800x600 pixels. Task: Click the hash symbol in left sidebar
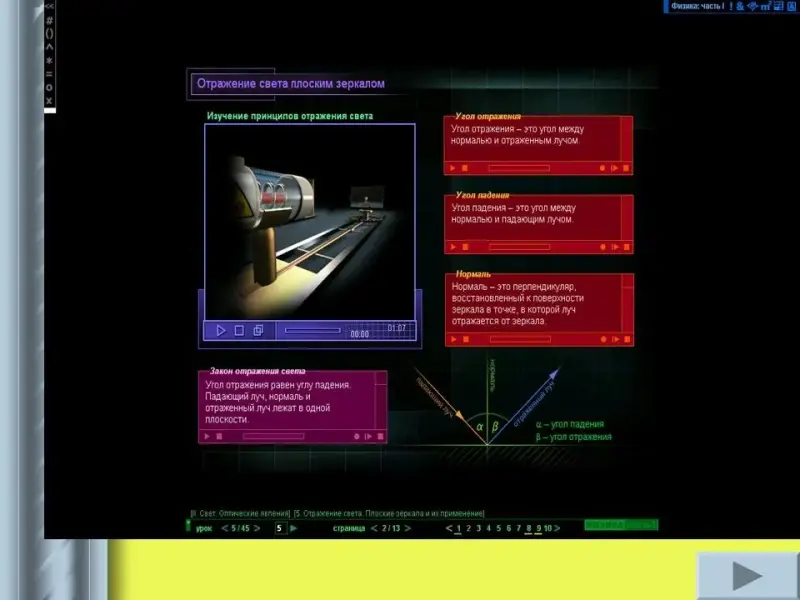pyautogui.click(x=49, y=19)
